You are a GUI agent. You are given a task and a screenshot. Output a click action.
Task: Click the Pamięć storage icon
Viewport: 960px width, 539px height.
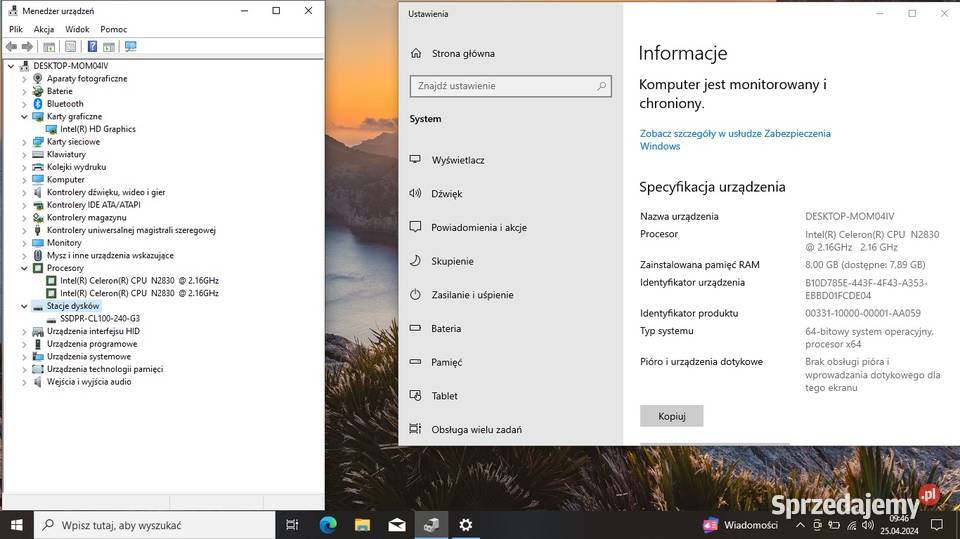coord(415,361)
